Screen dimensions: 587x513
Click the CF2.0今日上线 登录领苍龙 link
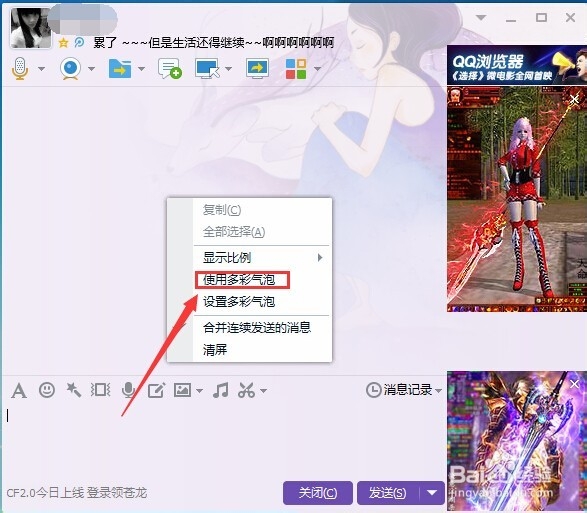[77, 493]
